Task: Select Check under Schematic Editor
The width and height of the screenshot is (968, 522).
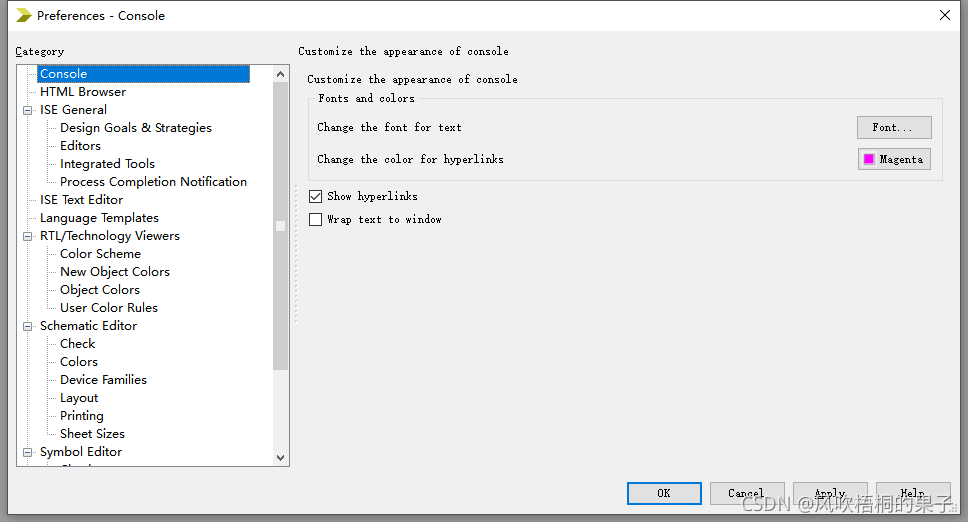Action: click(x=78, y=344)
